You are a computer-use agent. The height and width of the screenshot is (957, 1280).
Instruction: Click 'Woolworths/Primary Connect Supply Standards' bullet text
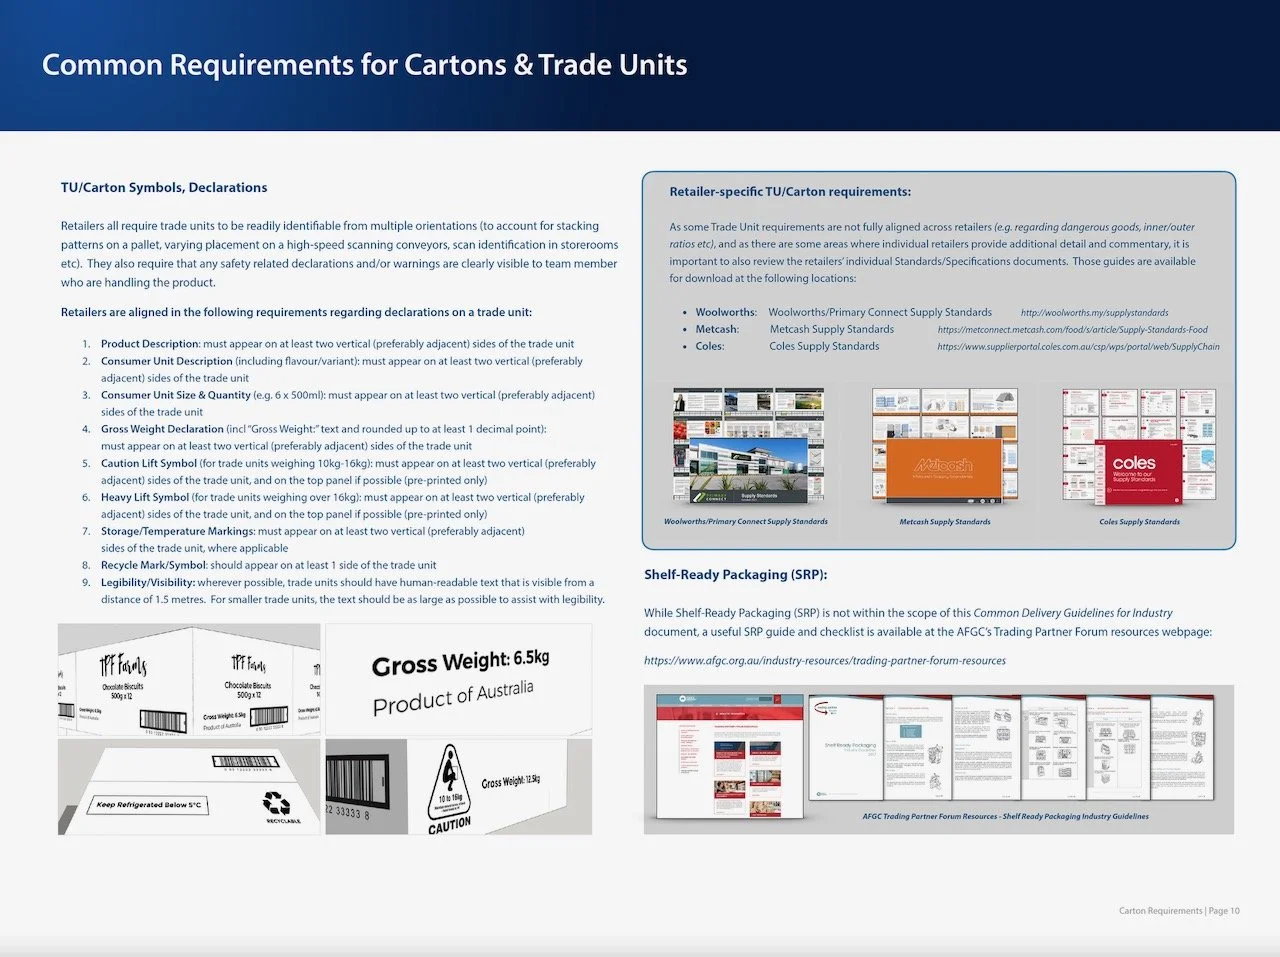(880, 313)
